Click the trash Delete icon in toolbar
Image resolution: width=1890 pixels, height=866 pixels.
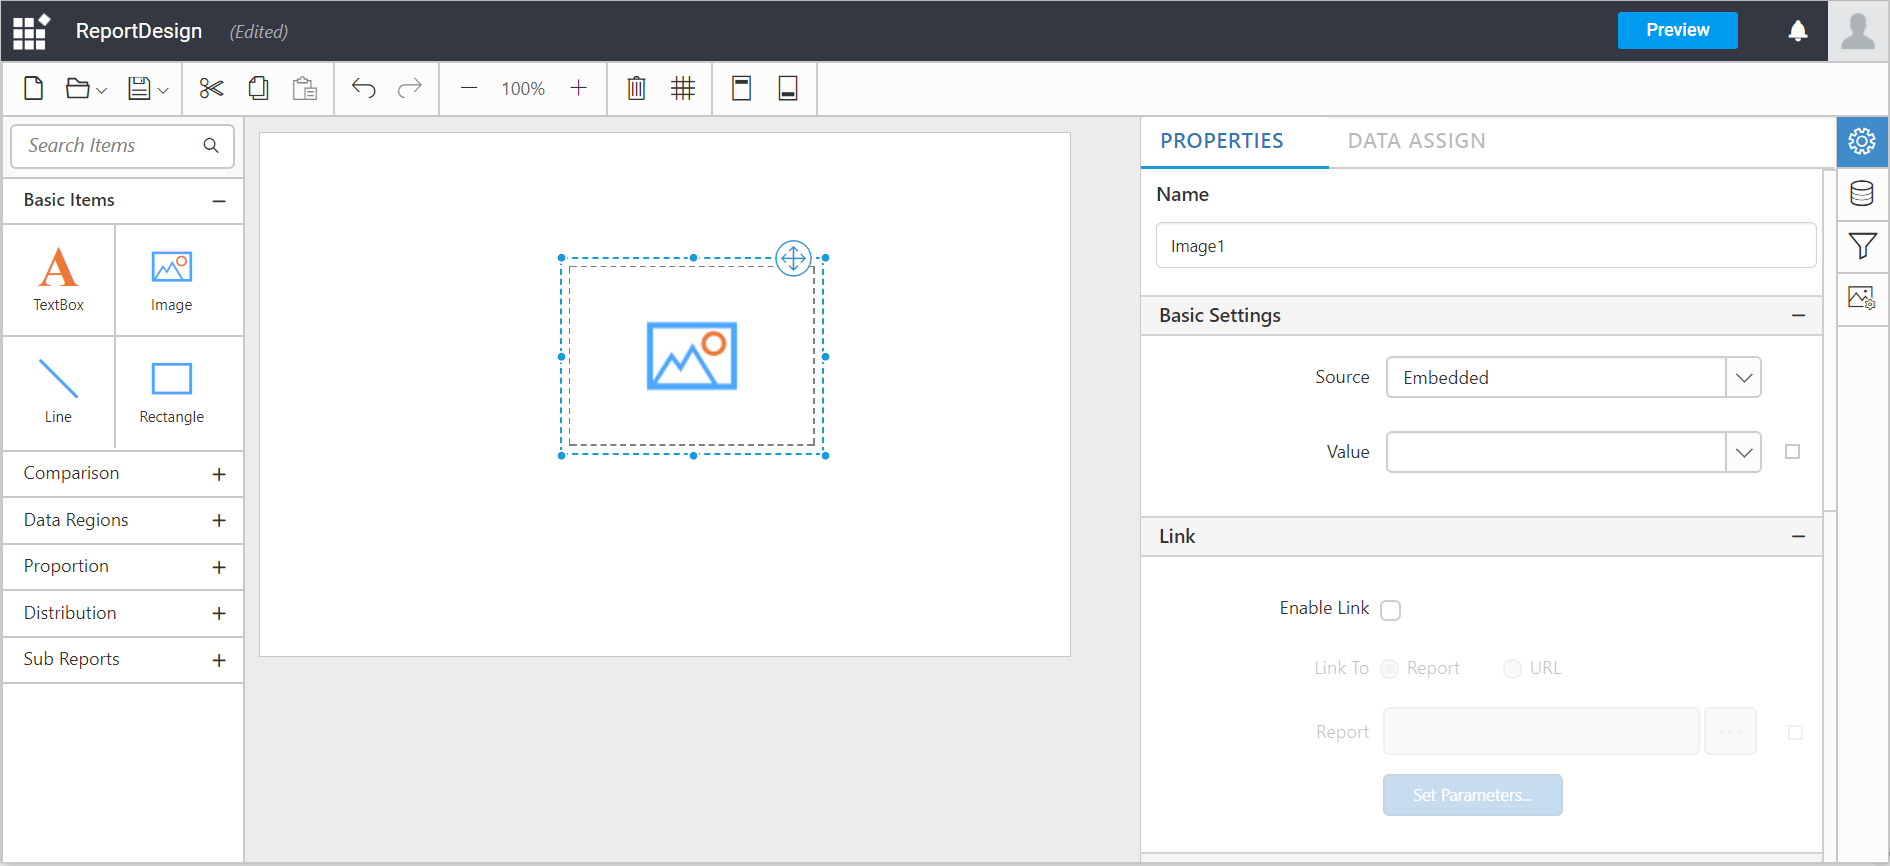click(x=636, y=89)
